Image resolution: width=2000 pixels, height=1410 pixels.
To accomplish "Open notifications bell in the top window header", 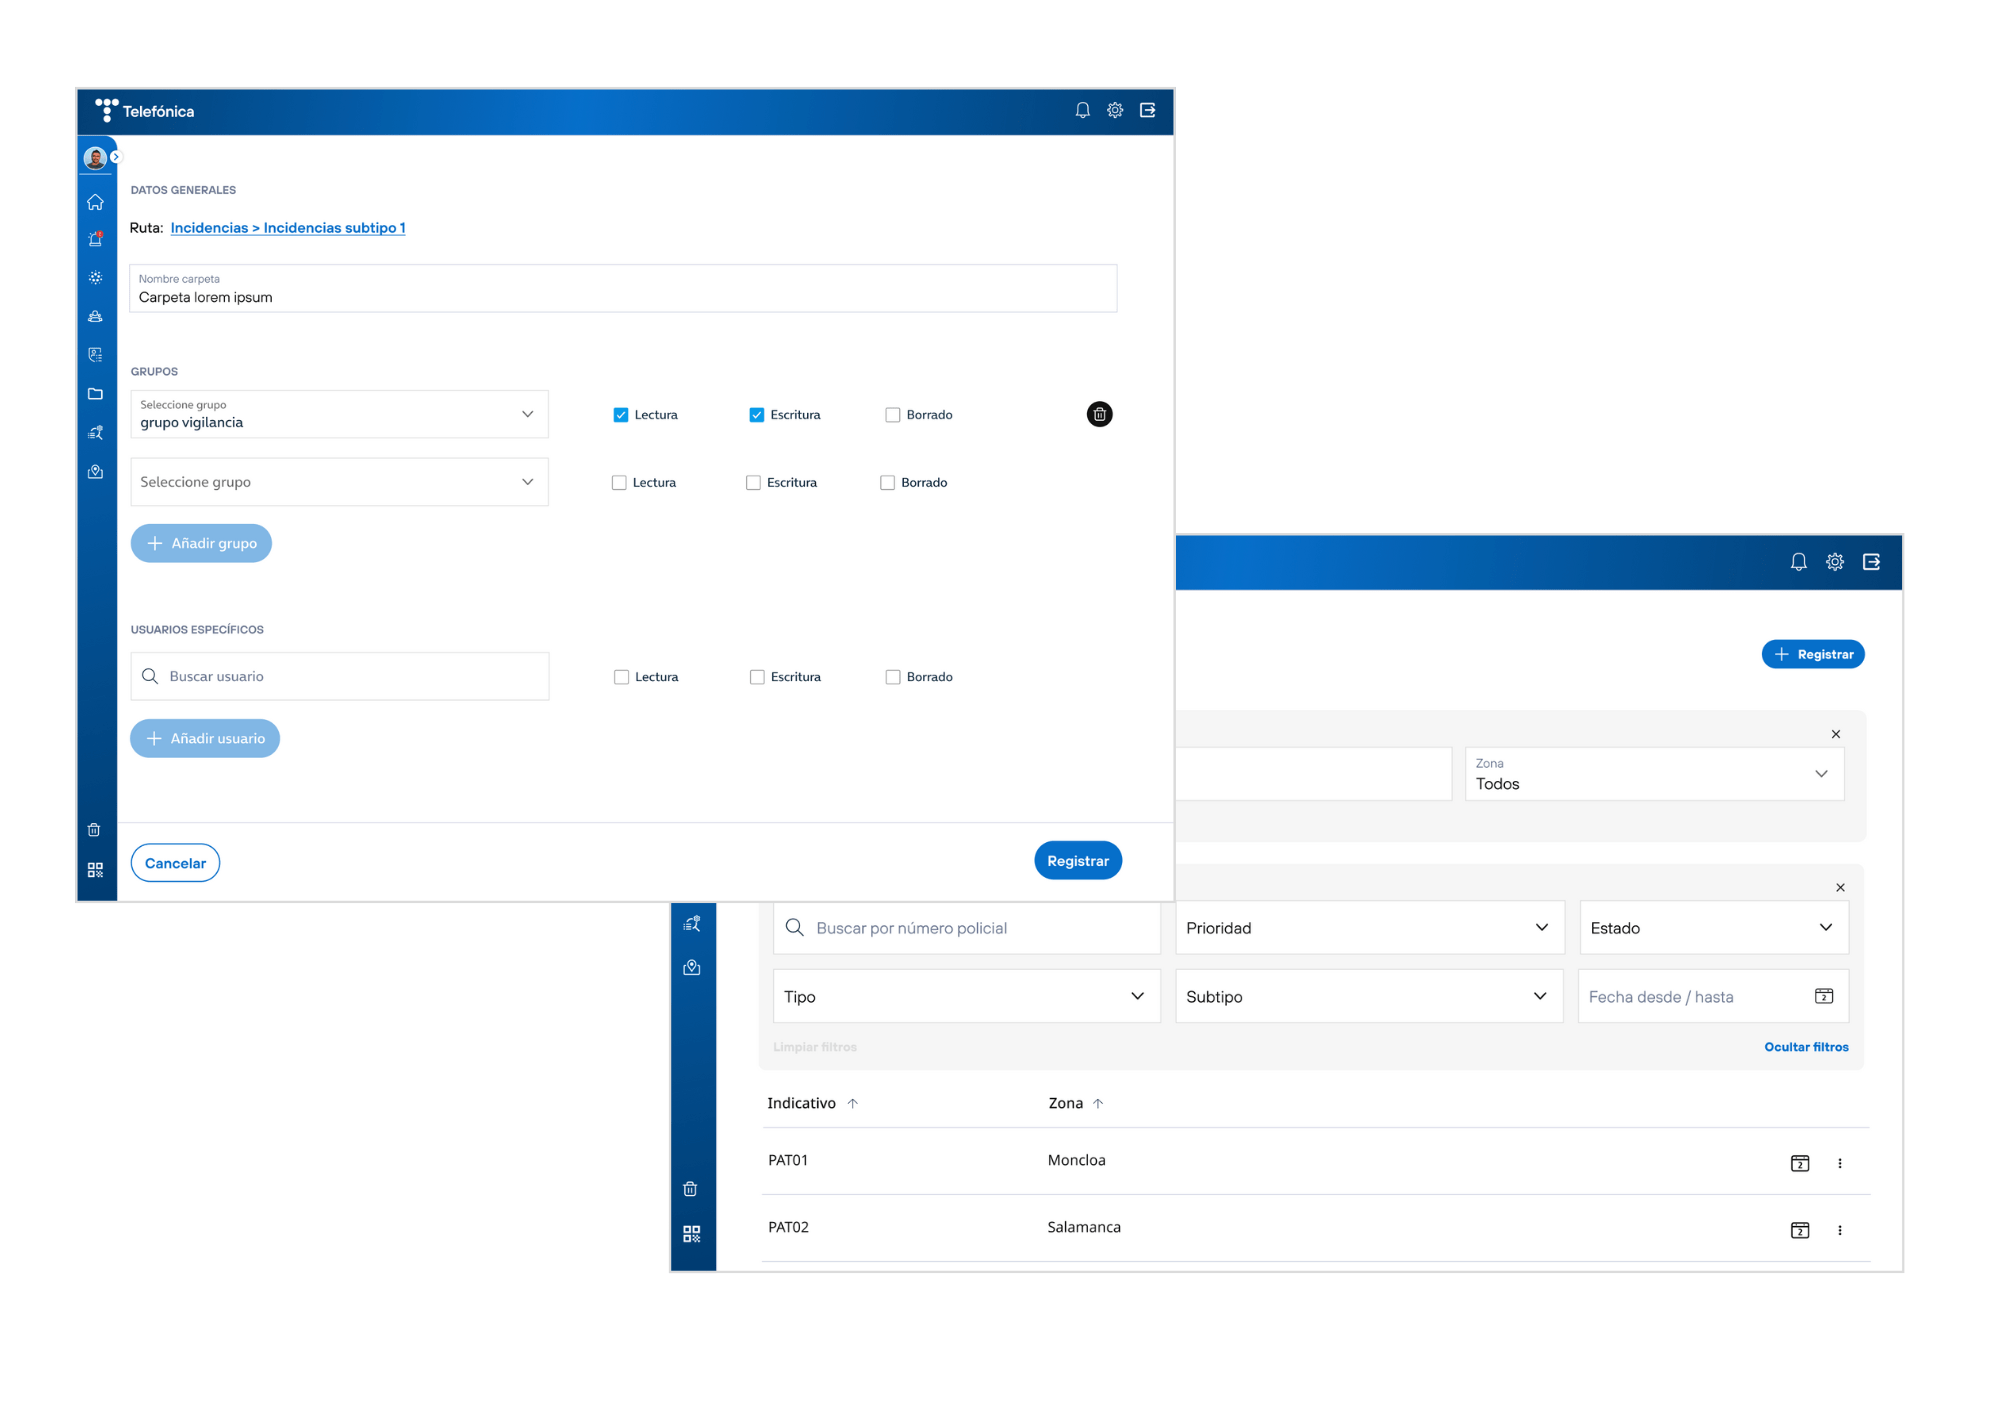I will pyautogui.click(x=1082, y=111).
